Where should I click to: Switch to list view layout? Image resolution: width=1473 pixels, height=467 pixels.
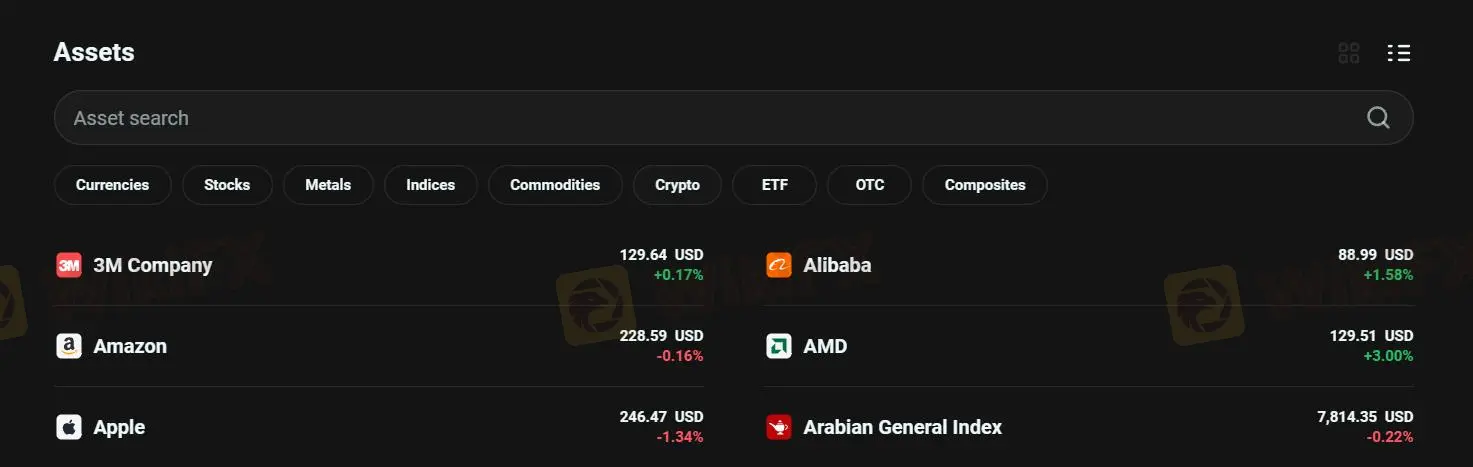(x=1399, y=53)
